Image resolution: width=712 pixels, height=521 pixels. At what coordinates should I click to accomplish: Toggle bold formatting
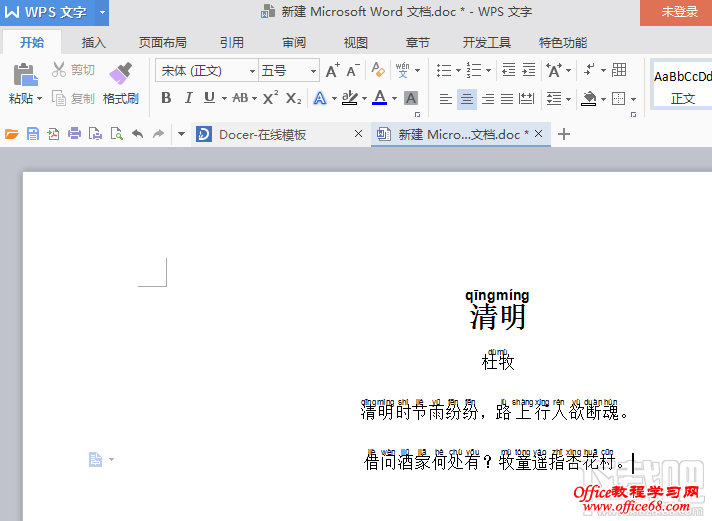(x=166, y=98)
